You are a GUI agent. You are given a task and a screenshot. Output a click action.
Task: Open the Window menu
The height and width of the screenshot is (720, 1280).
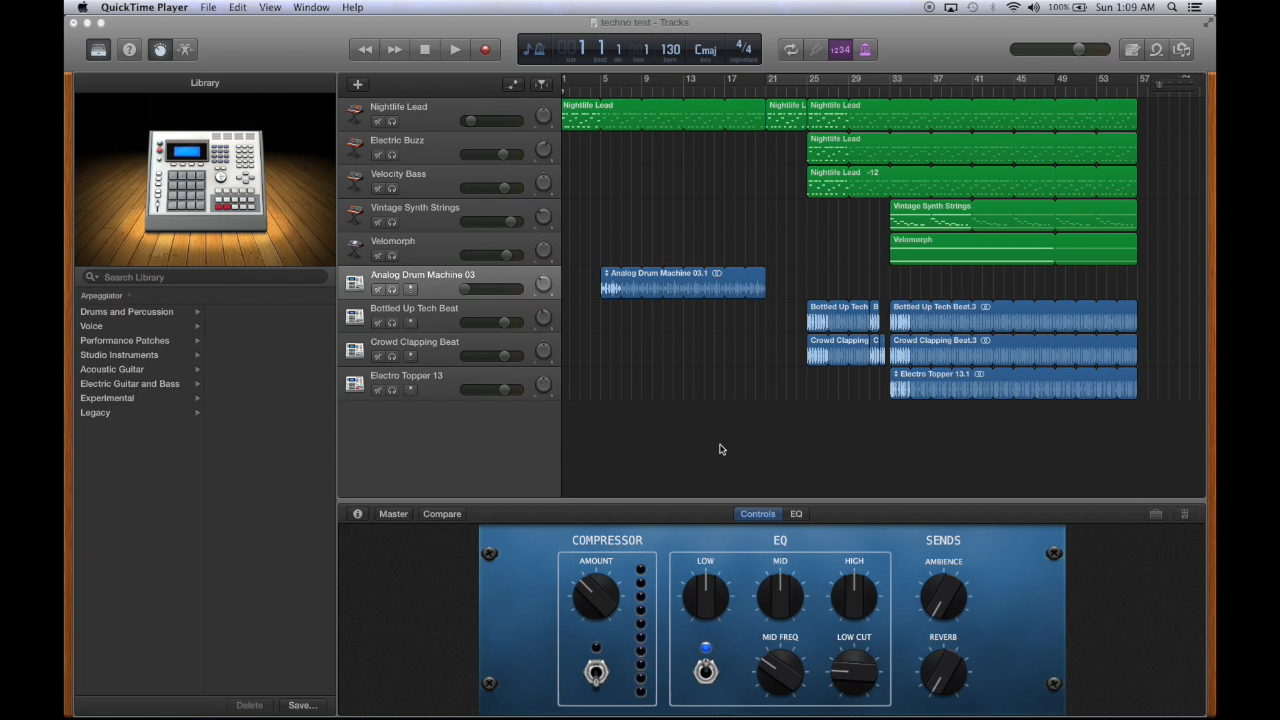311,7
